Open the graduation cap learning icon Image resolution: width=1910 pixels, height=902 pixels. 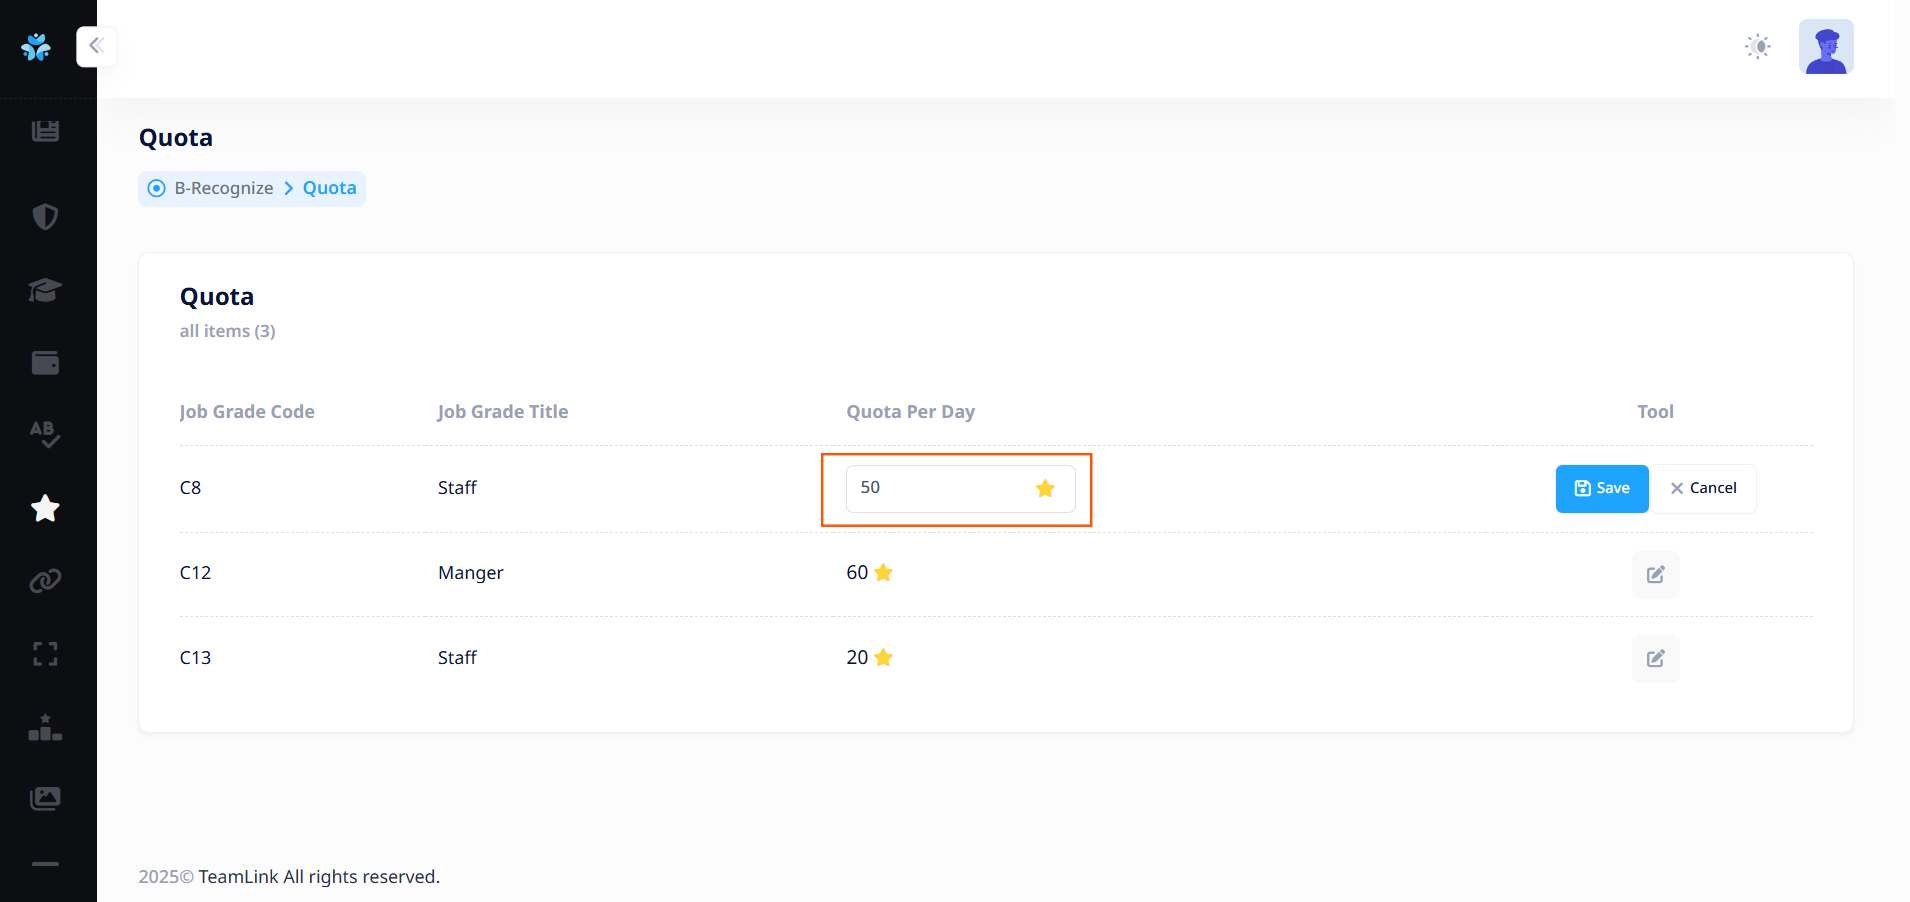pos(45,290)
